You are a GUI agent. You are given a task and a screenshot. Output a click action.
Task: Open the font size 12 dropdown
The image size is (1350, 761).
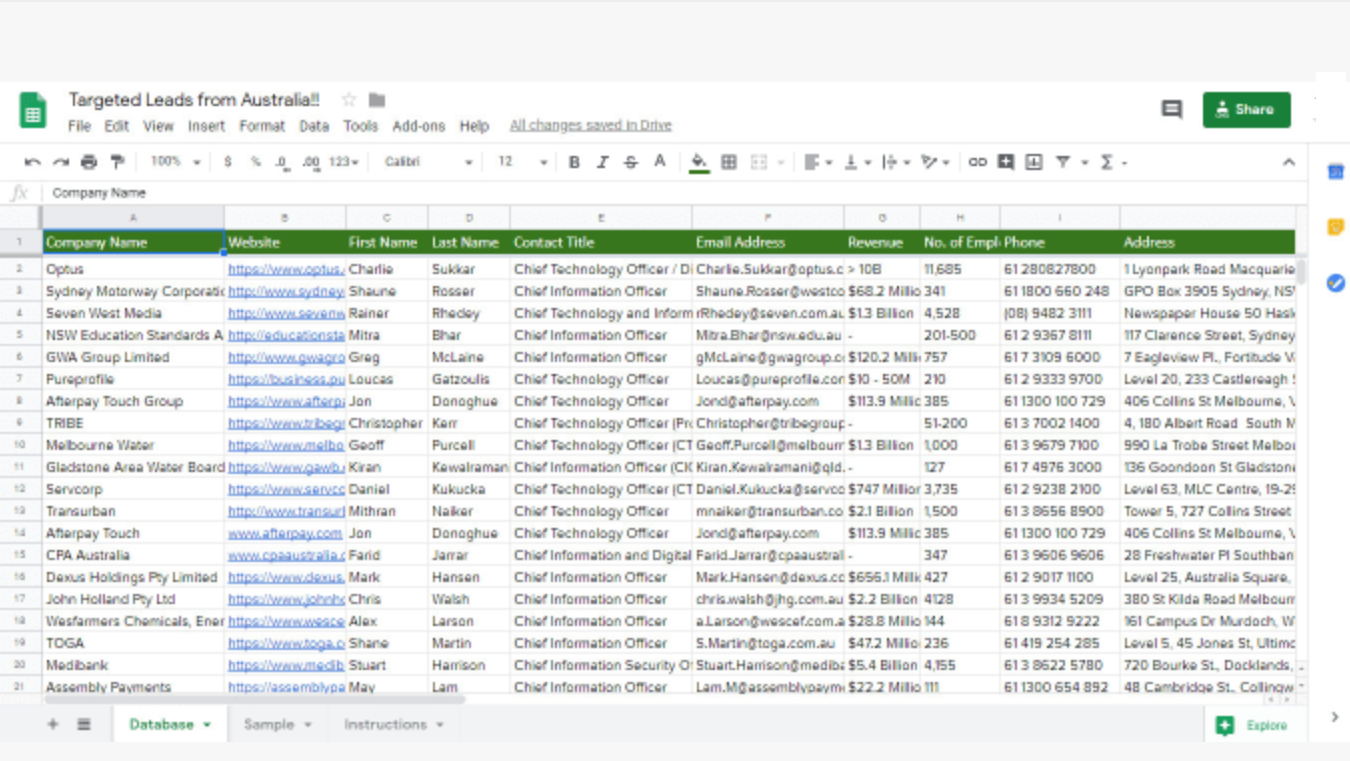tap(522, 162)
